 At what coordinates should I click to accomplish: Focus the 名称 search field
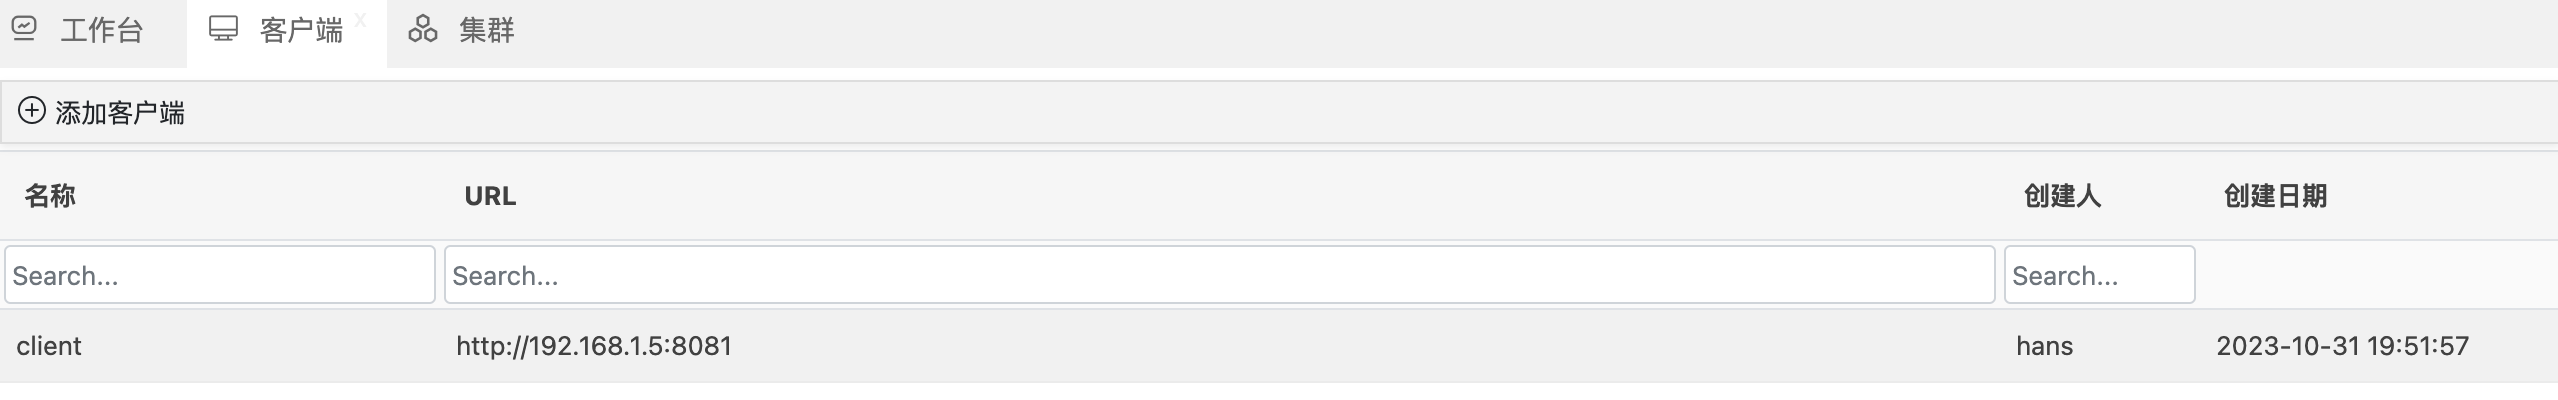click(220, 275)
